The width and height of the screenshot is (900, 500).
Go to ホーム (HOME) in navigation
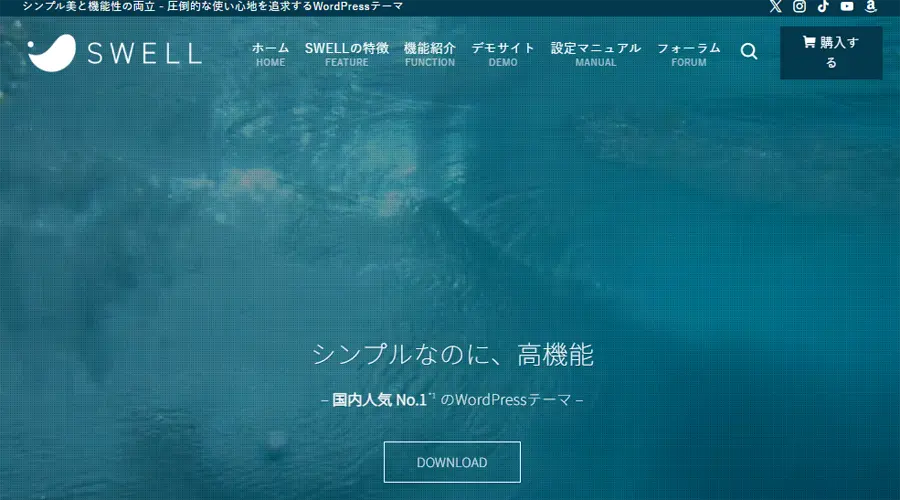270,54
